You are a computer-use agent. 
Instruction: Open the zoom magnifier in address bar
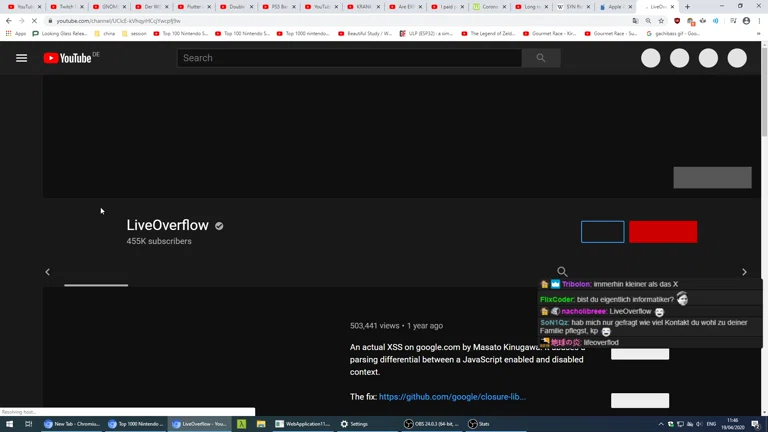[648, 21]
